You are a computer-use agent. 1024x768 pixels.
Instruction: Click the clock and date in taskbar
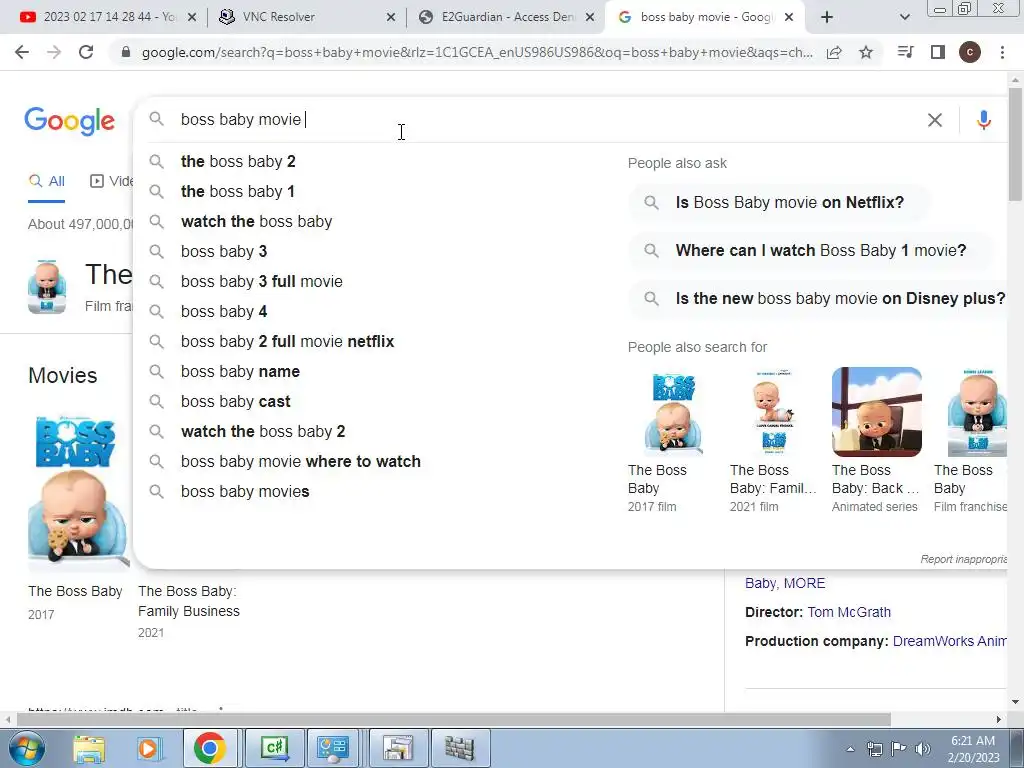[x=973, y=749]
